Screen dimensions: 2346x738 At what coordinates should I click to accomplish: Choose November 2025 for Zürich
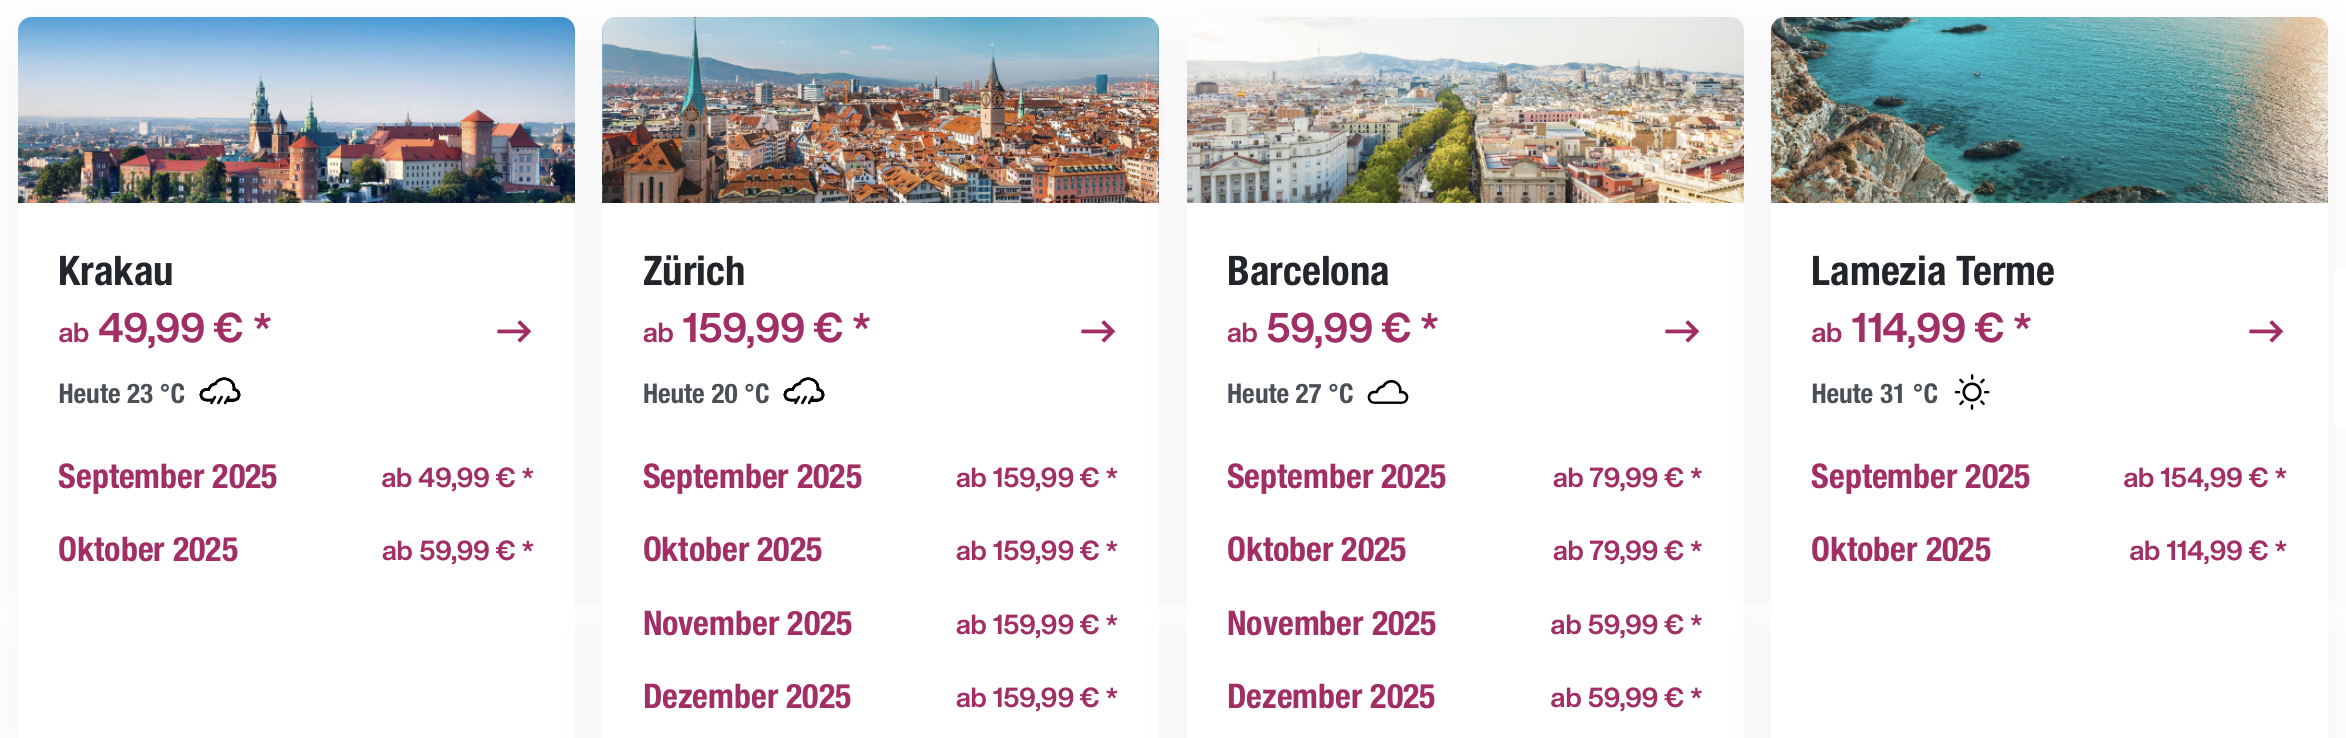pyautogui.click(x=880, y=624)
